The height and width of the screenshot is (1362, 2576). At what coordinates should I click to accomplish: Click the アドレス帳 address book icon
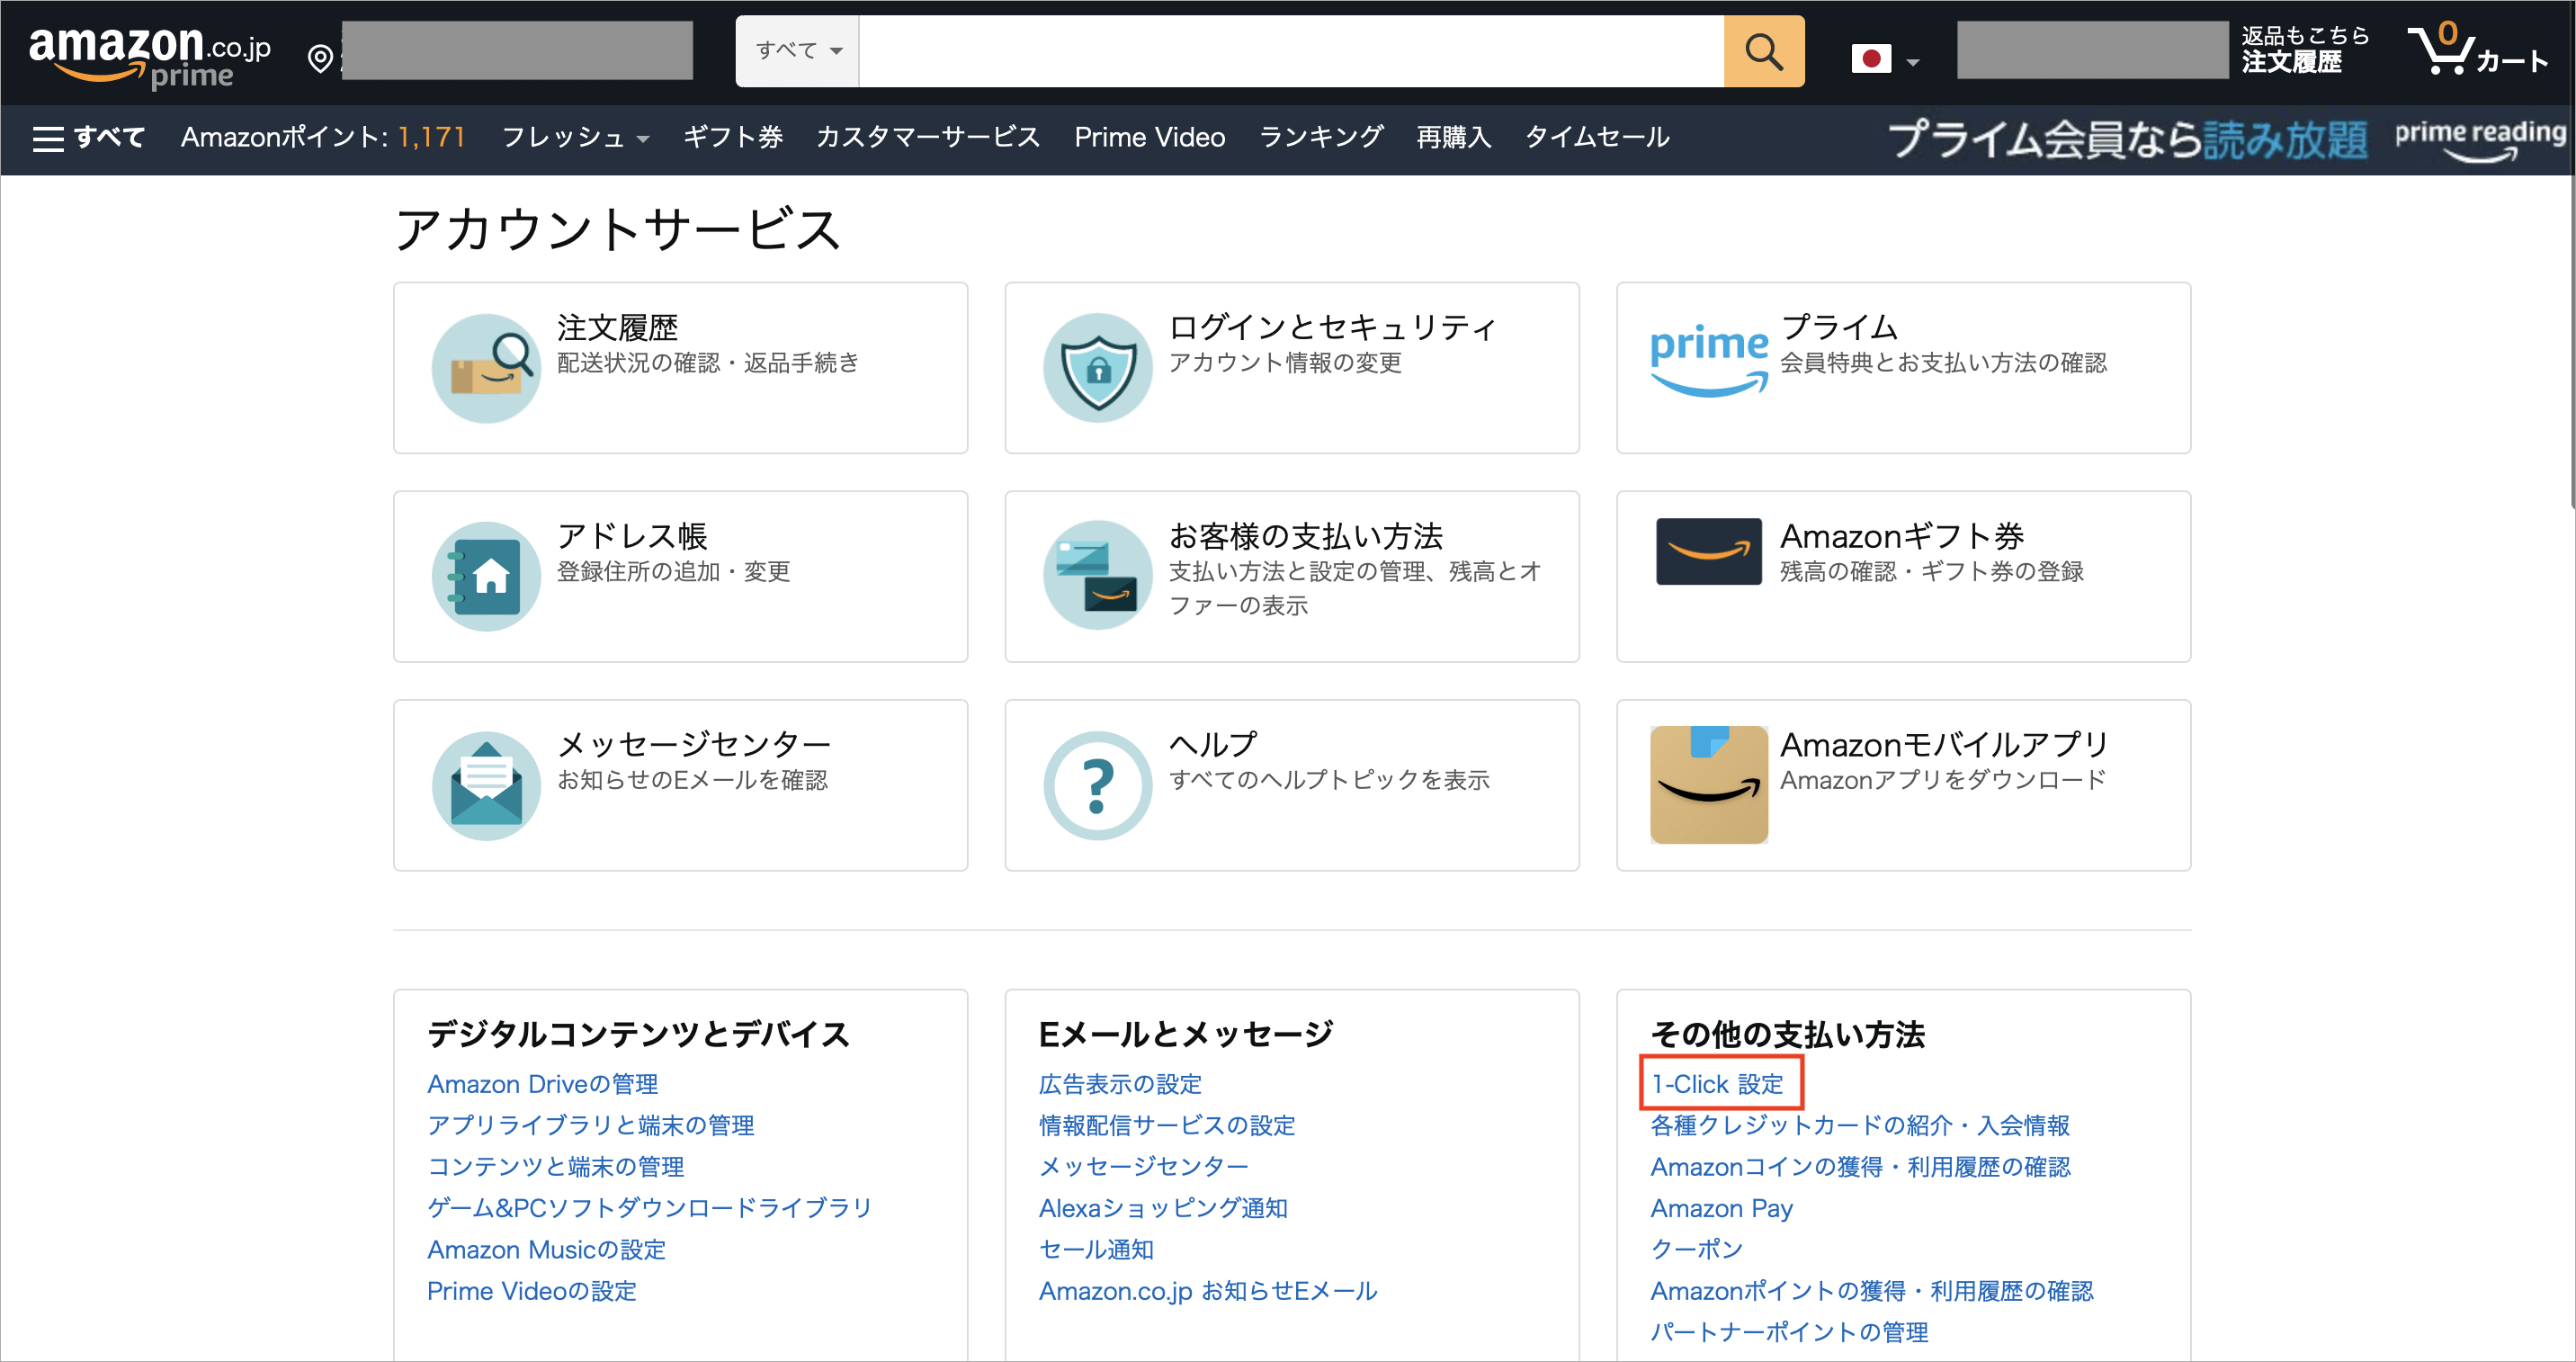[486, 577]
